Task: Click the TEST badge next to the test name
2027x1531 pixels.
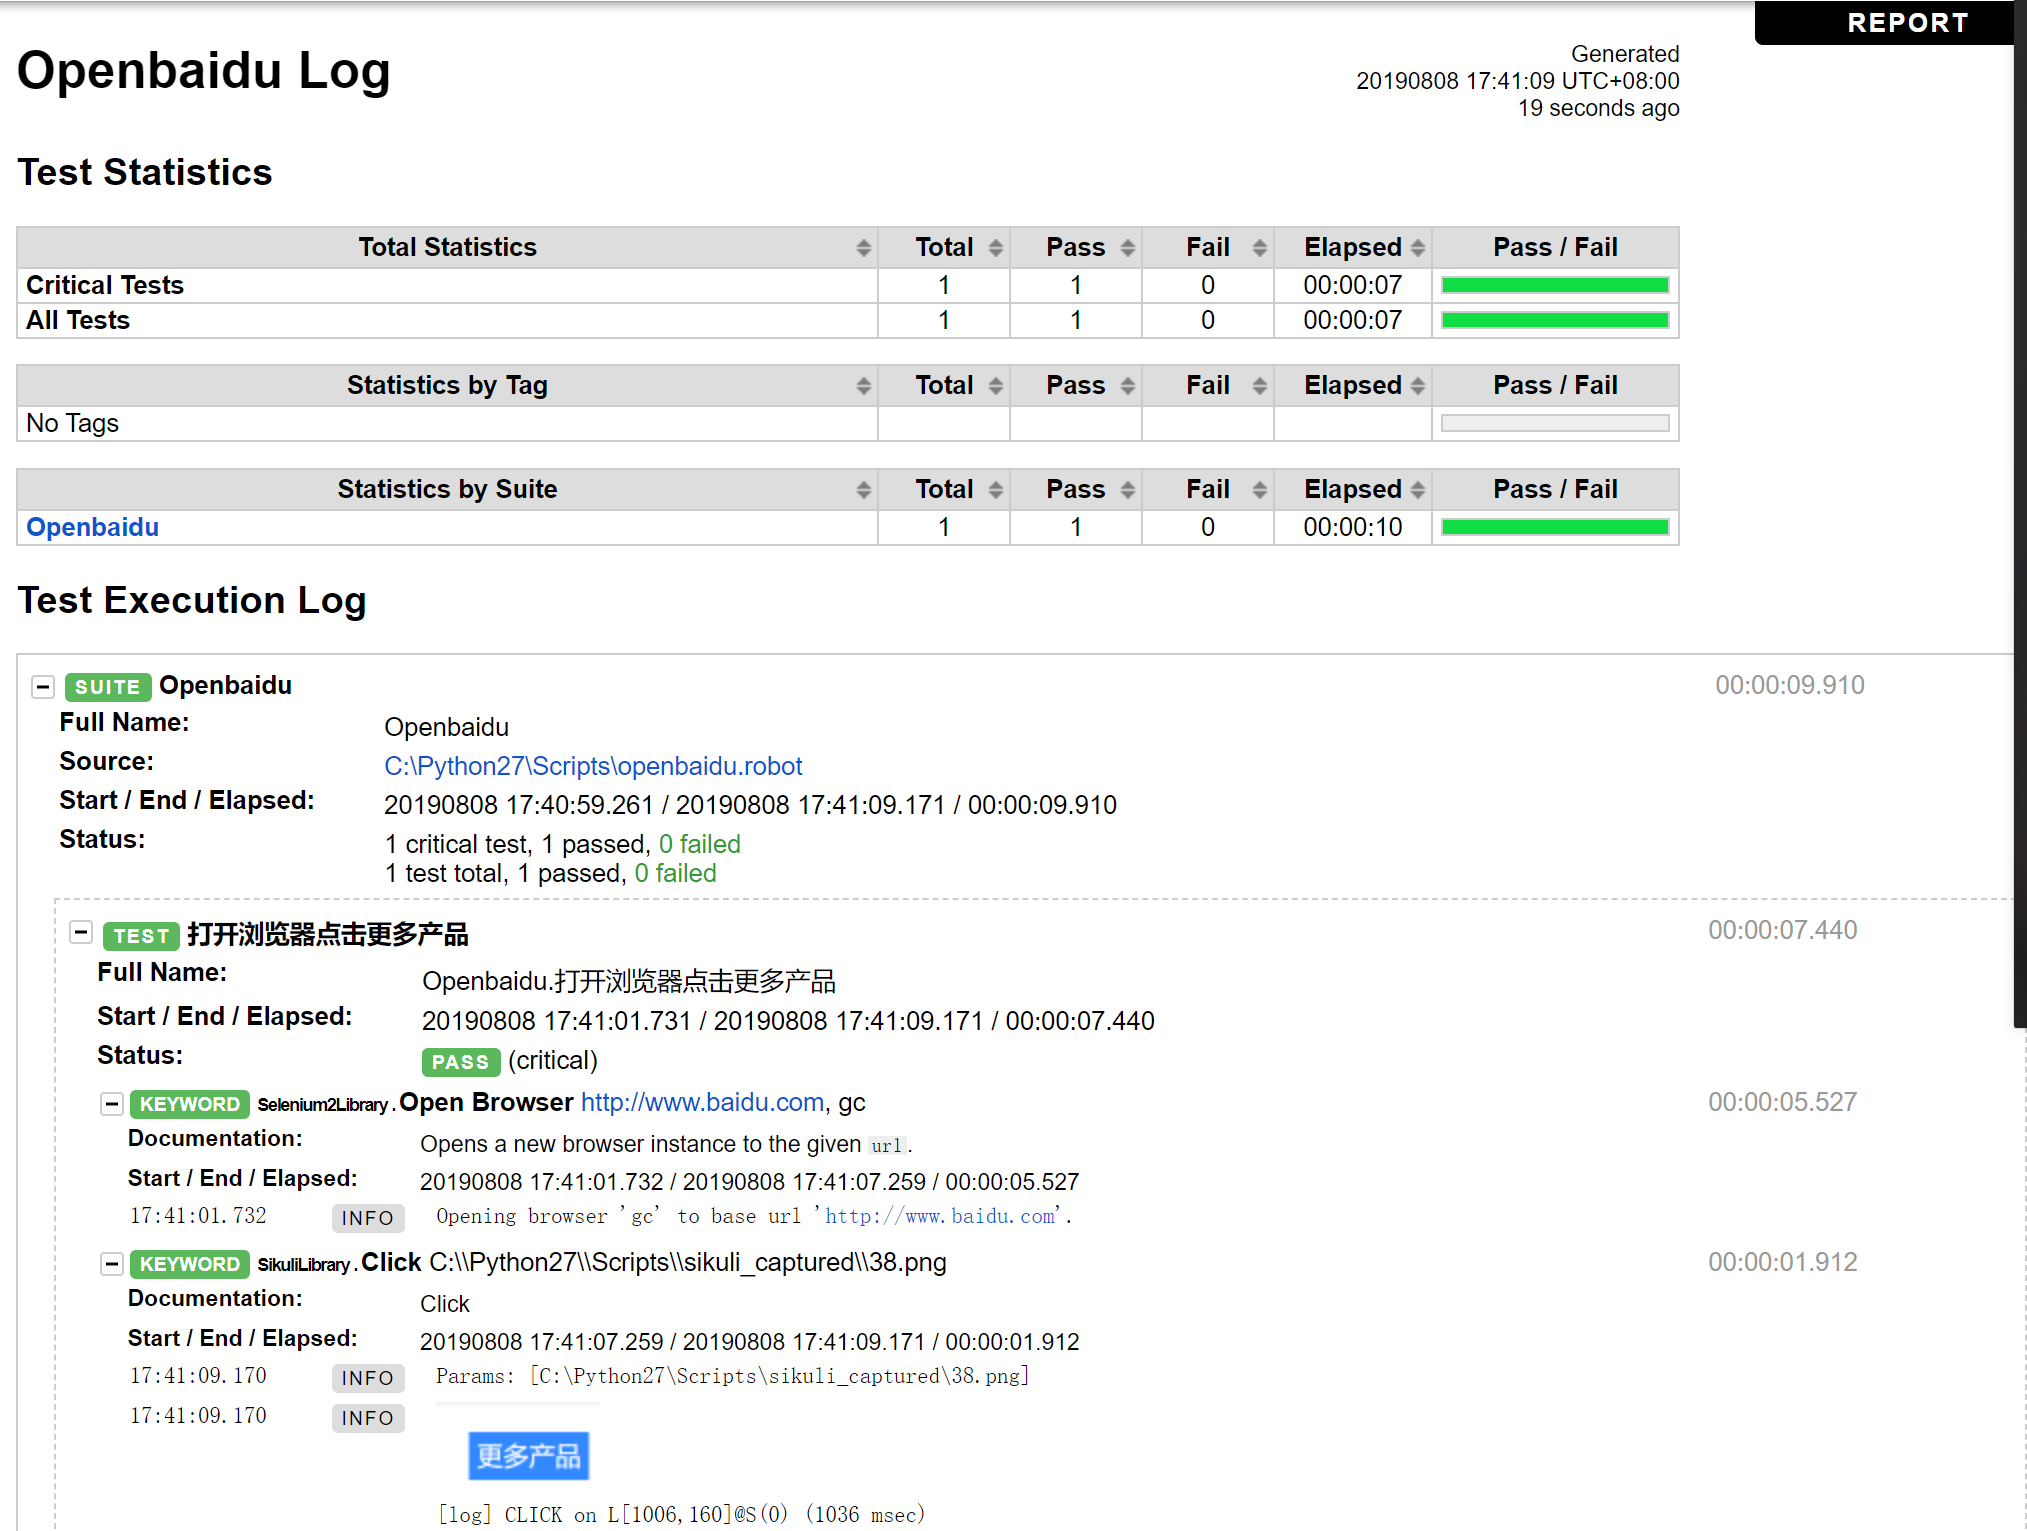Action: 140,936
